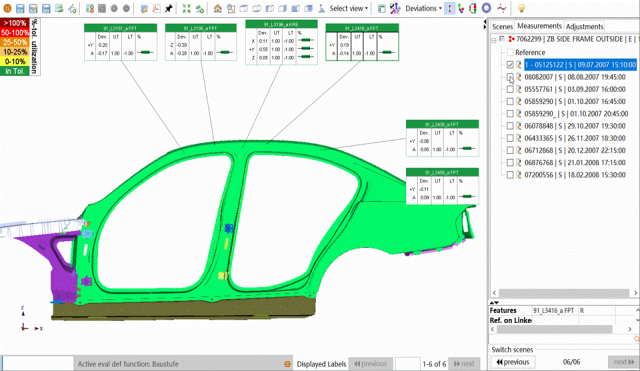Viewport: 640px width, 371px height.
Task: Click the 10-25% legend swatch
Action: [15, 52]
